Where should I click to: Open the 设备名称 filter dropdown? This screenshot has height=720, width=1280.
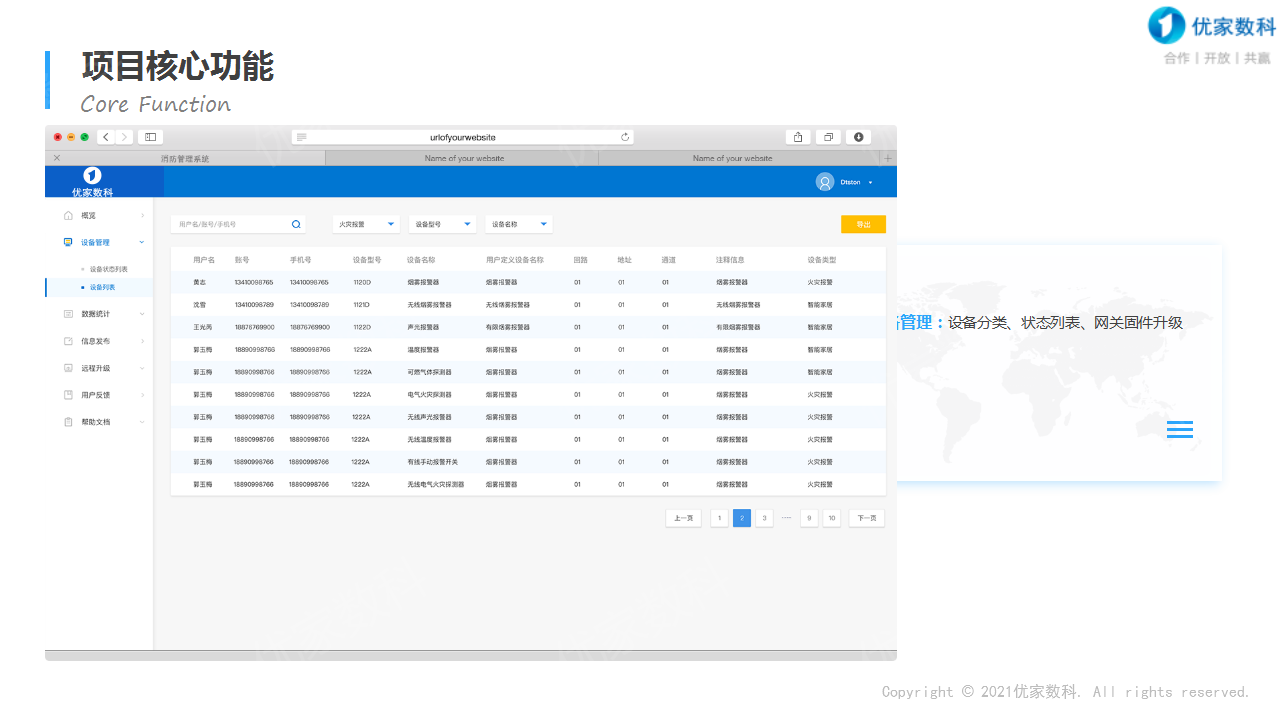[519, 225]
